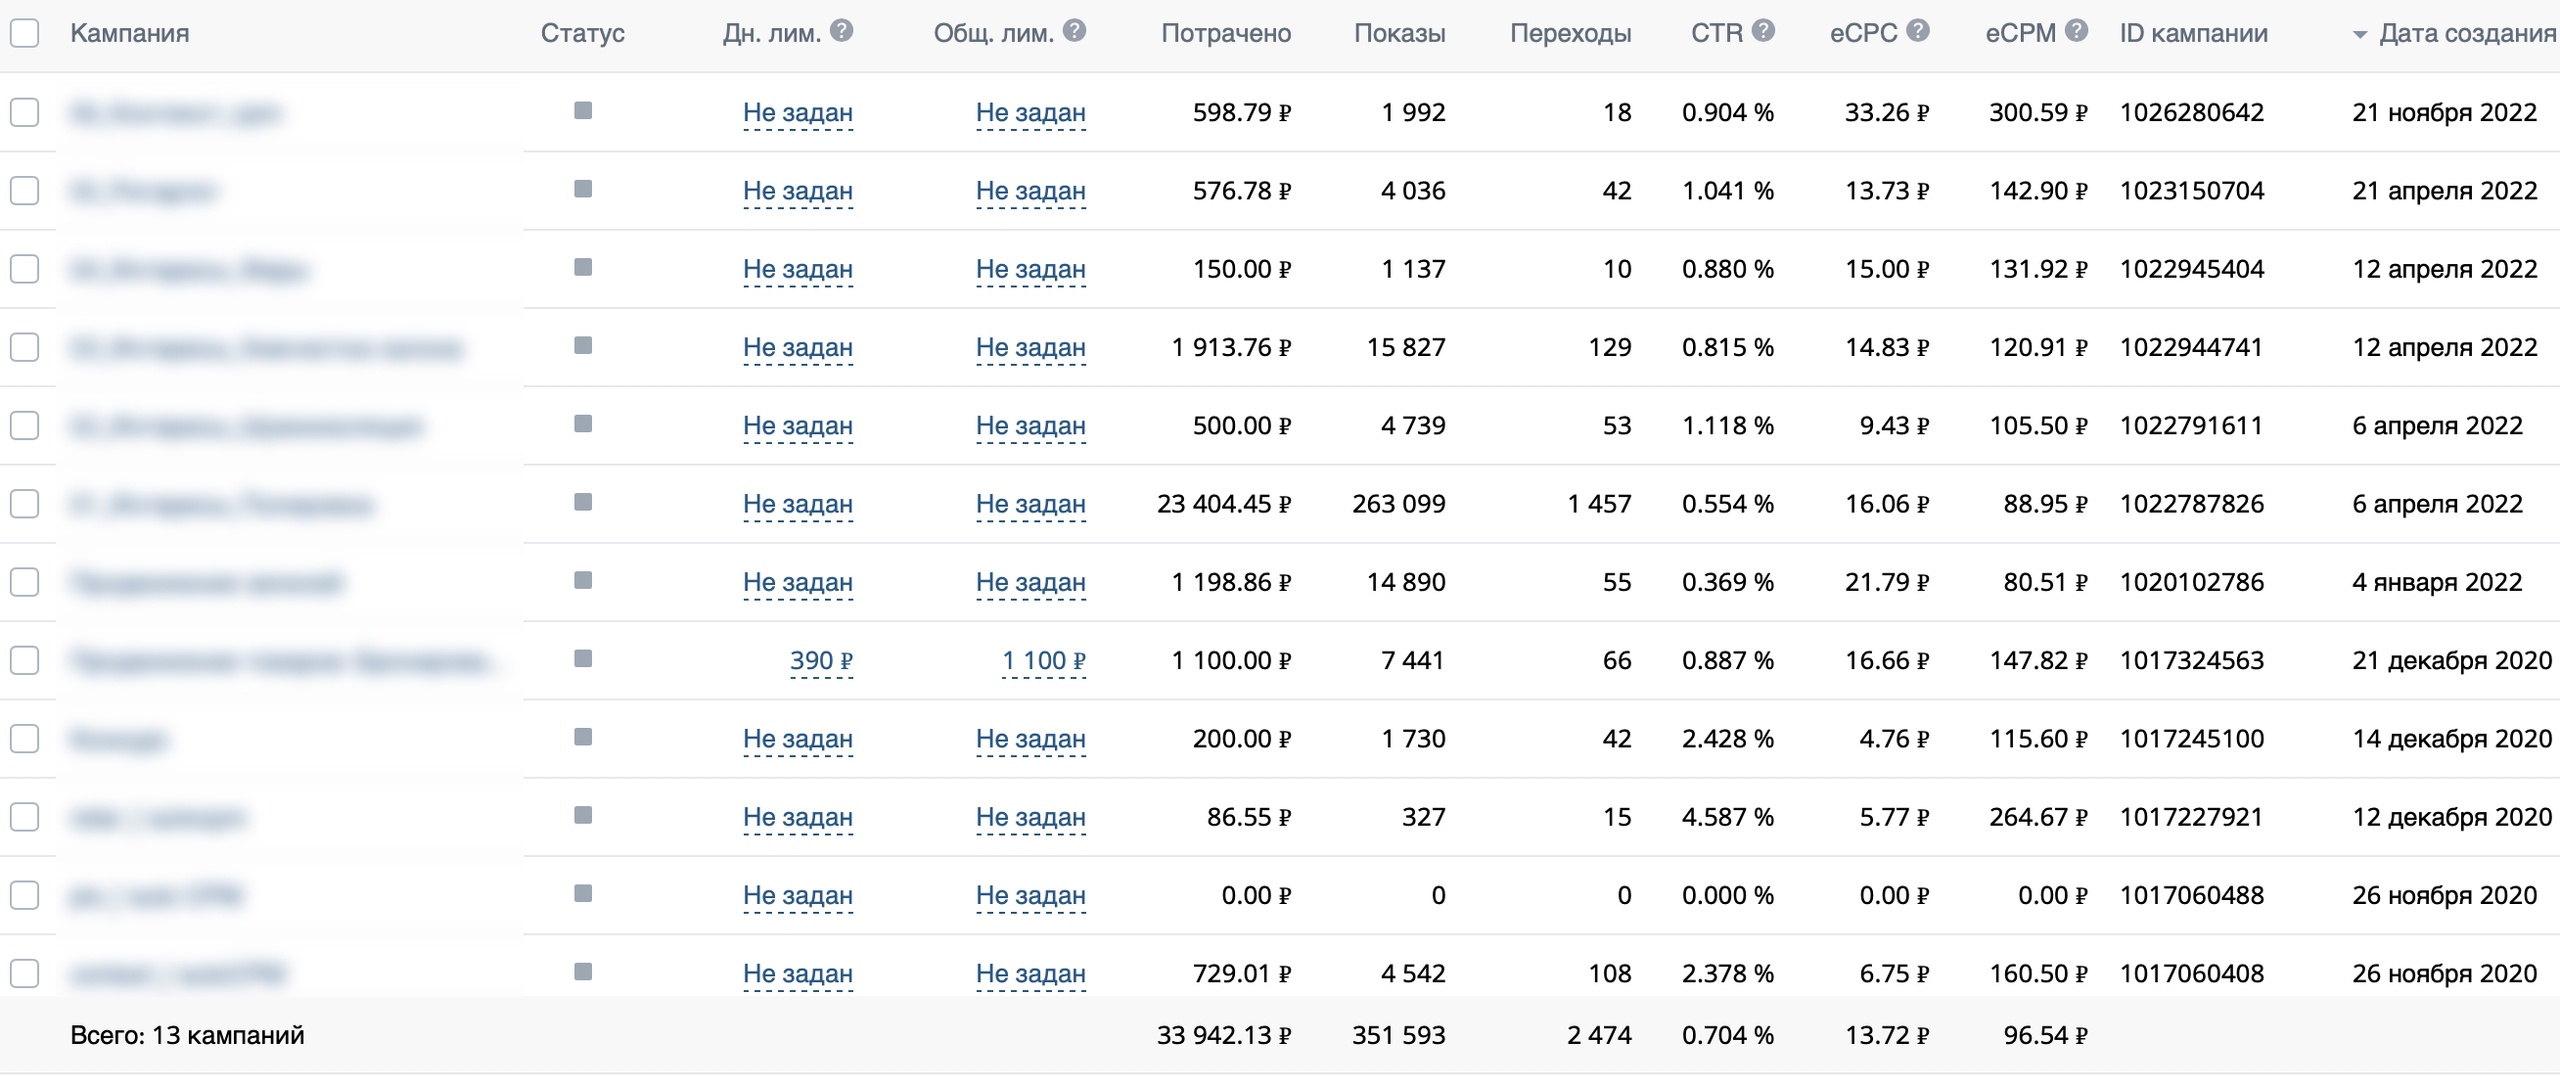Click the eCPC help question icon
This screenshot has height=1076, width=2560.
point(1918,31)
